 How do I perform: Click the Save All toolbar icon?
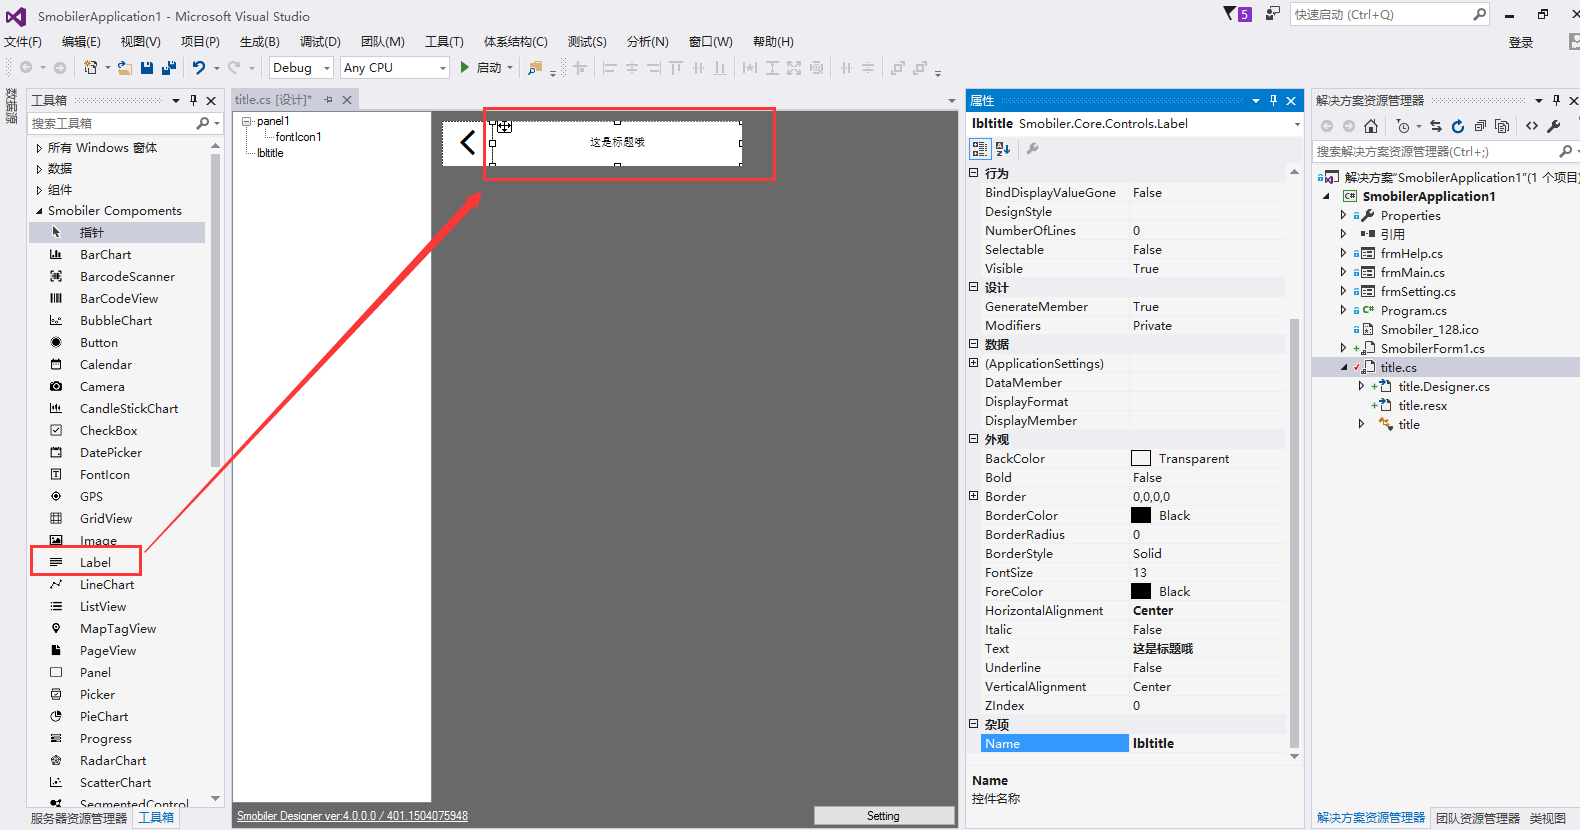point(169,68)
